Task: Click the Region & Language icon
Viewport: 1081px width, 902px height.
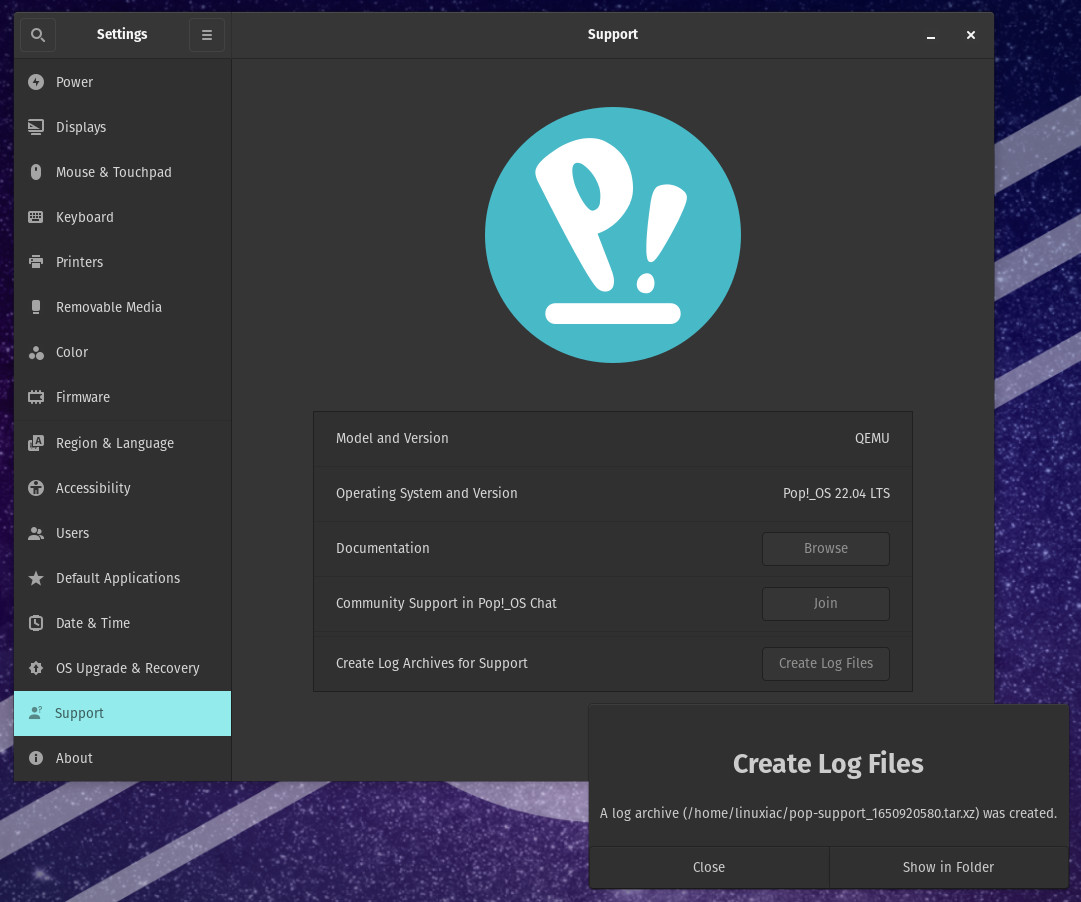Action: (36, 443)
